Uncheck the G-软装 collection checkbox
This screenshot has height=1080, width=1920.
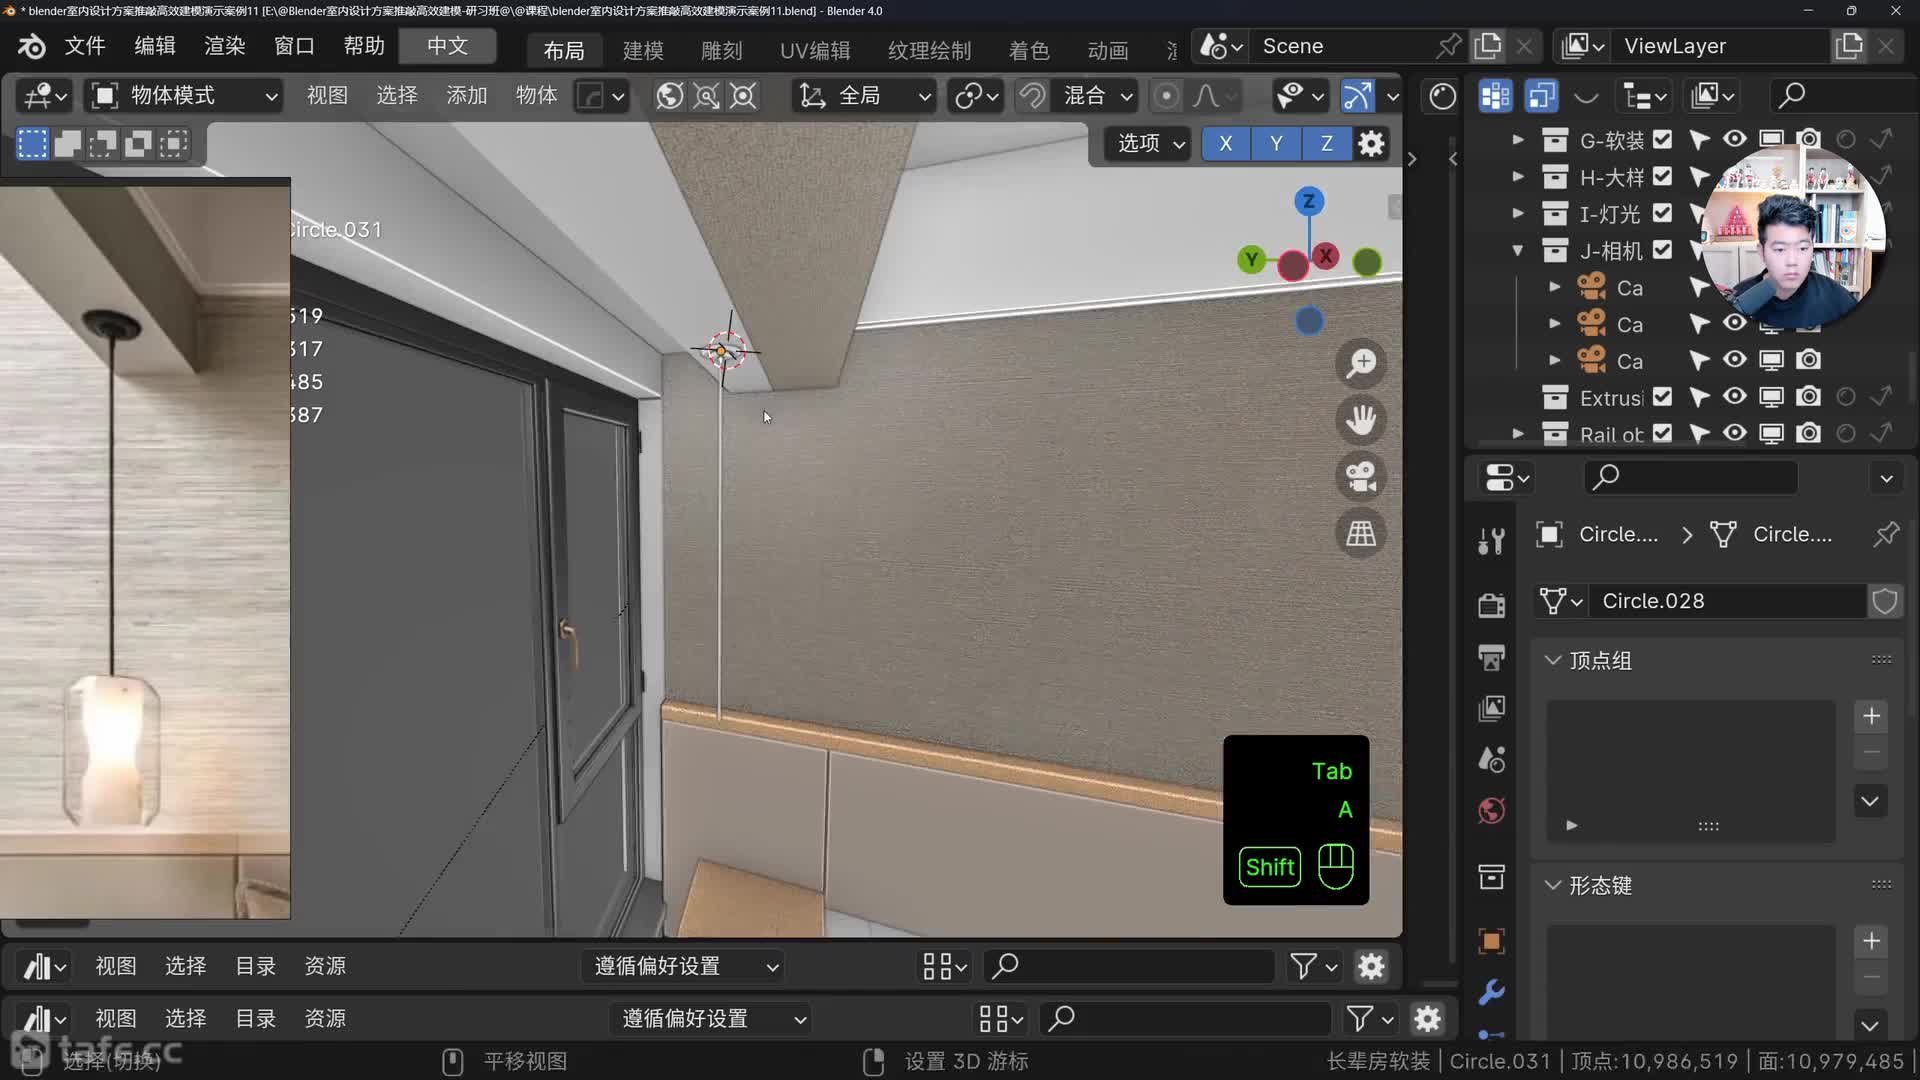[x=1662, y=139]
